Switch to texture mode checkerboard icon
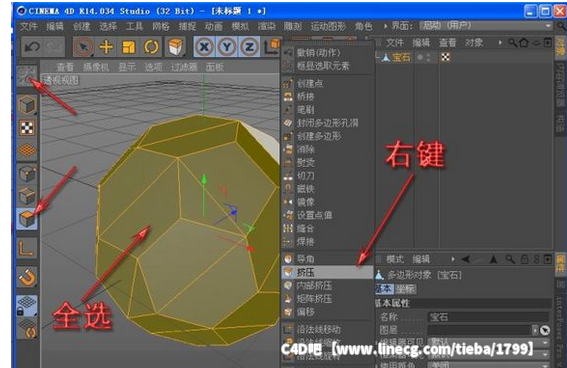This screenshot has width=567, height=368. [27, 128]
